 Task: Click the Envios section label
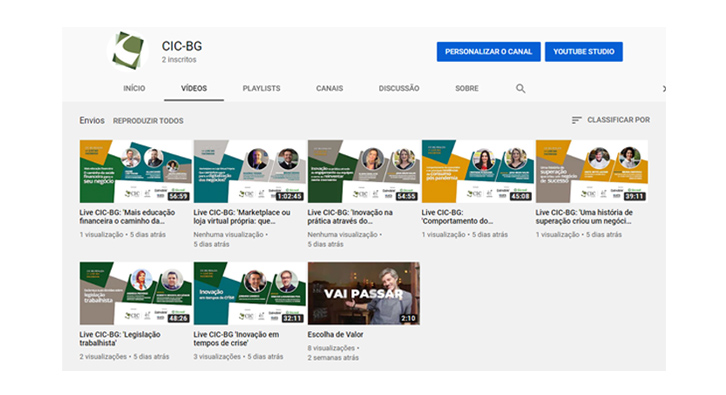pyautogui.click(x=92, y=120)
